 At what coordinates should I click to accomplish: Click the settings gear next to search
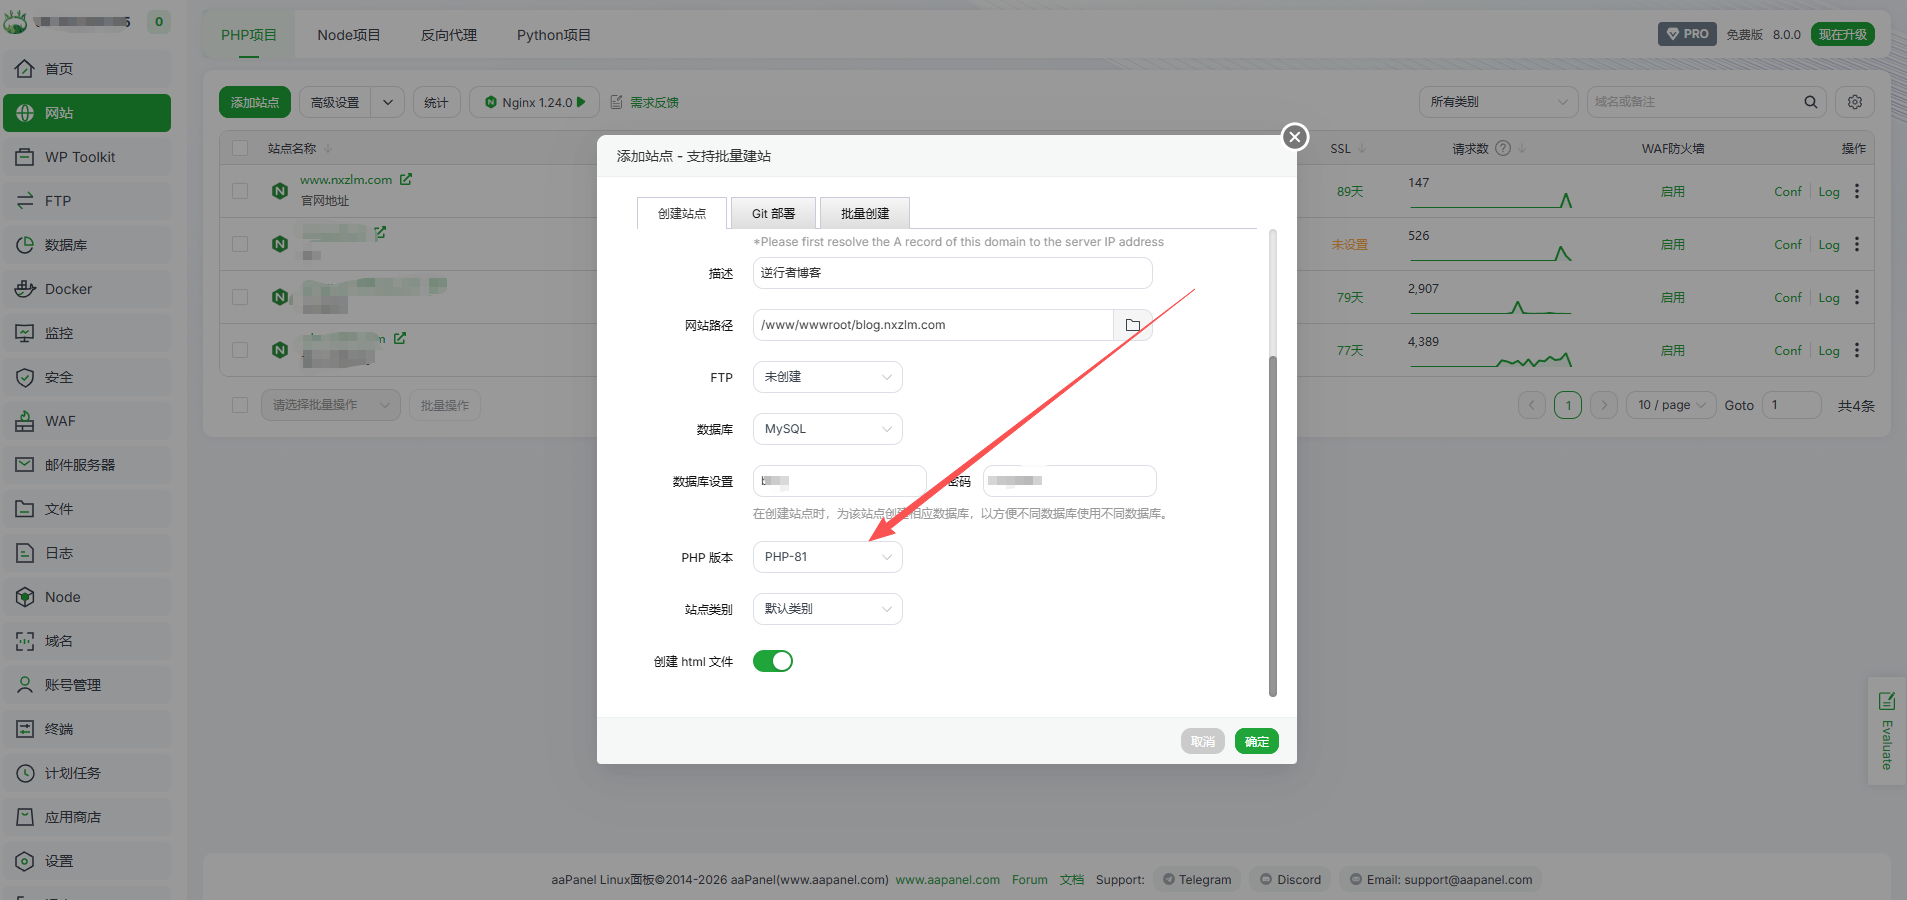tap(1855, 102)
